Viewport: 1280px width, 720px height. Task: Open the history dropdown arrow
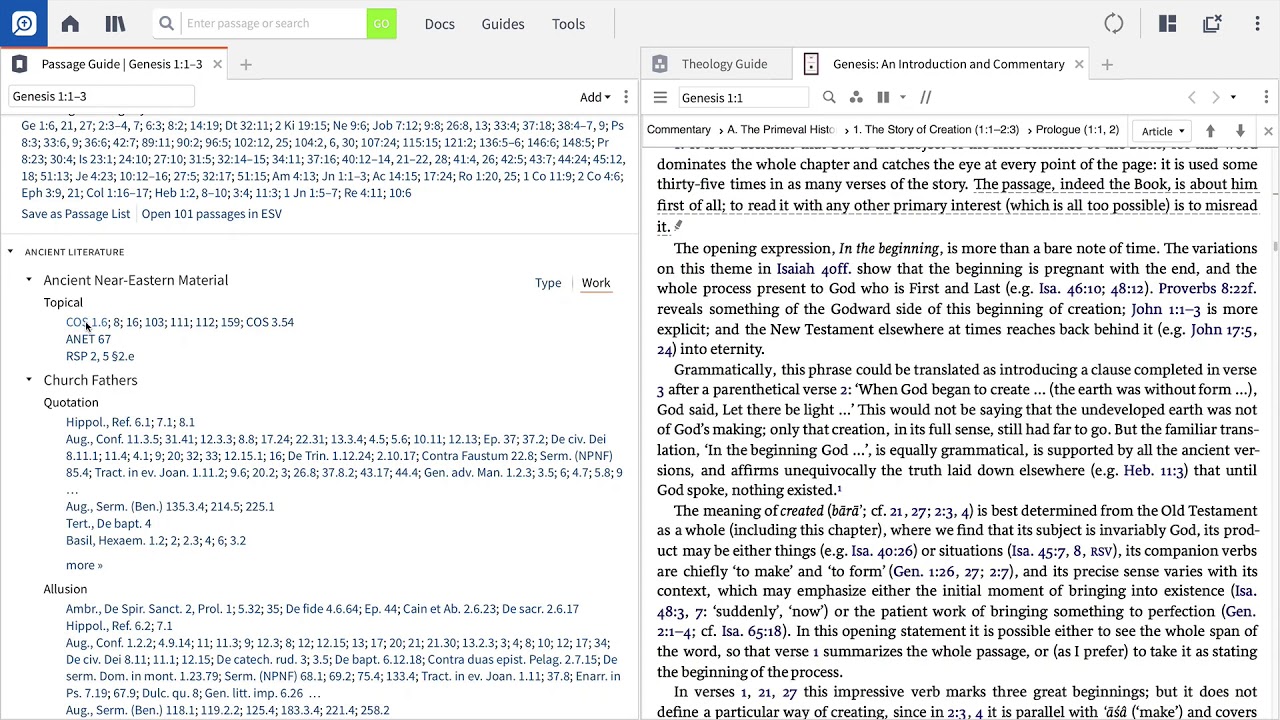(1233, 97)
